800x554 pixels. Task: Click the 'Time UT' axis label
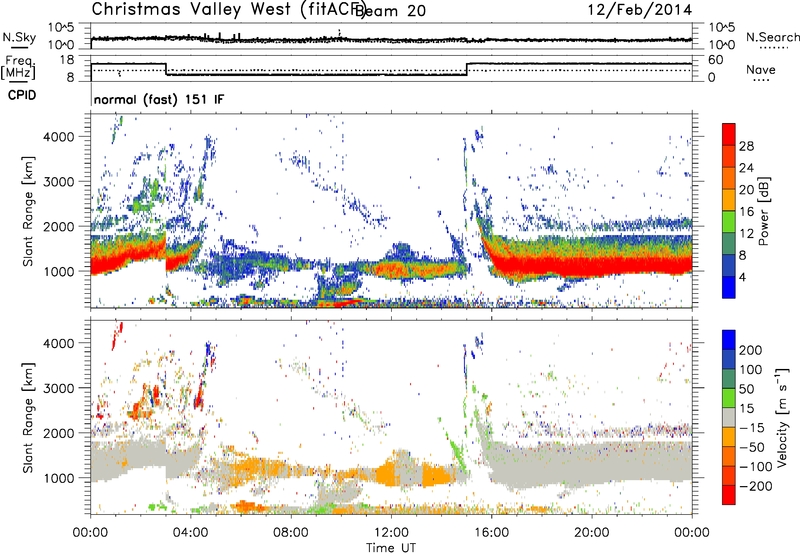391,548
